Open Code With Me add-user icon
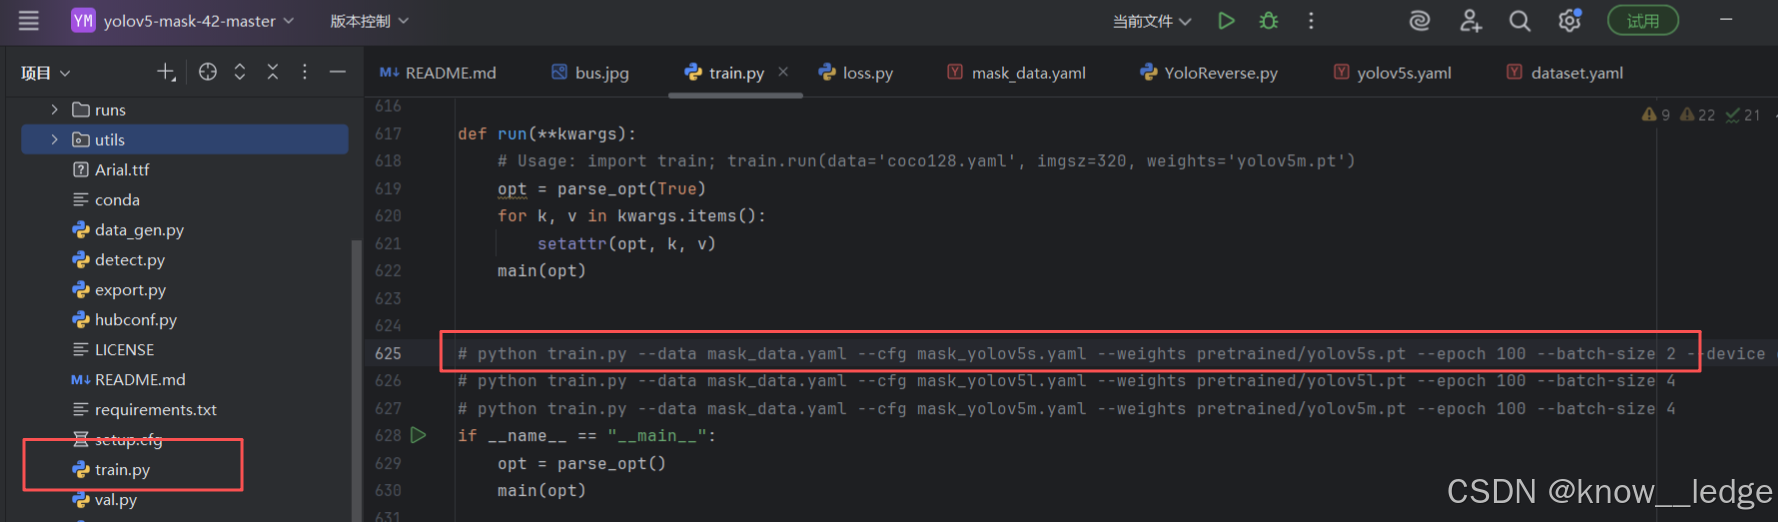The width and height of the screenshot is (1778, 522). click(x=1470, y=21)
